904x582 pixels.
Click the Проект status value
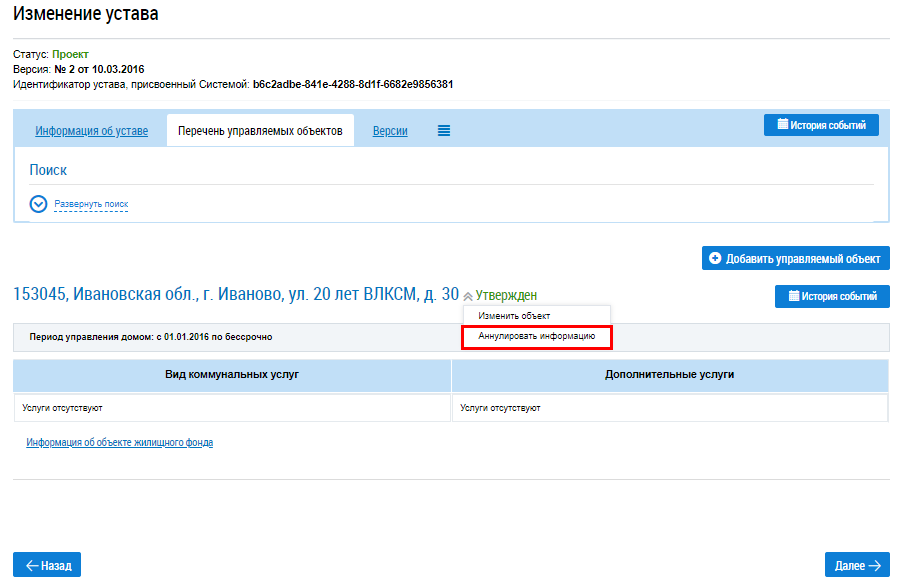[x=70, y=54]
